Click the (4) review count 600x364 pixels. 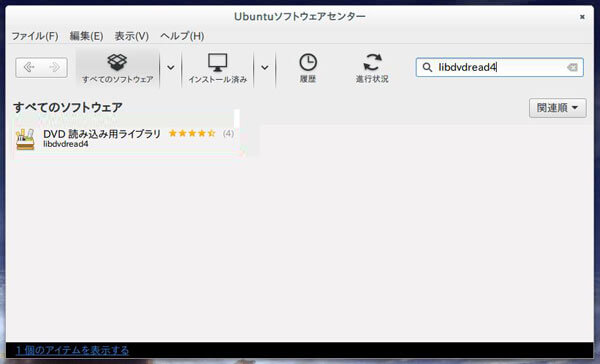pyautogui.click(x=228, y=133)
